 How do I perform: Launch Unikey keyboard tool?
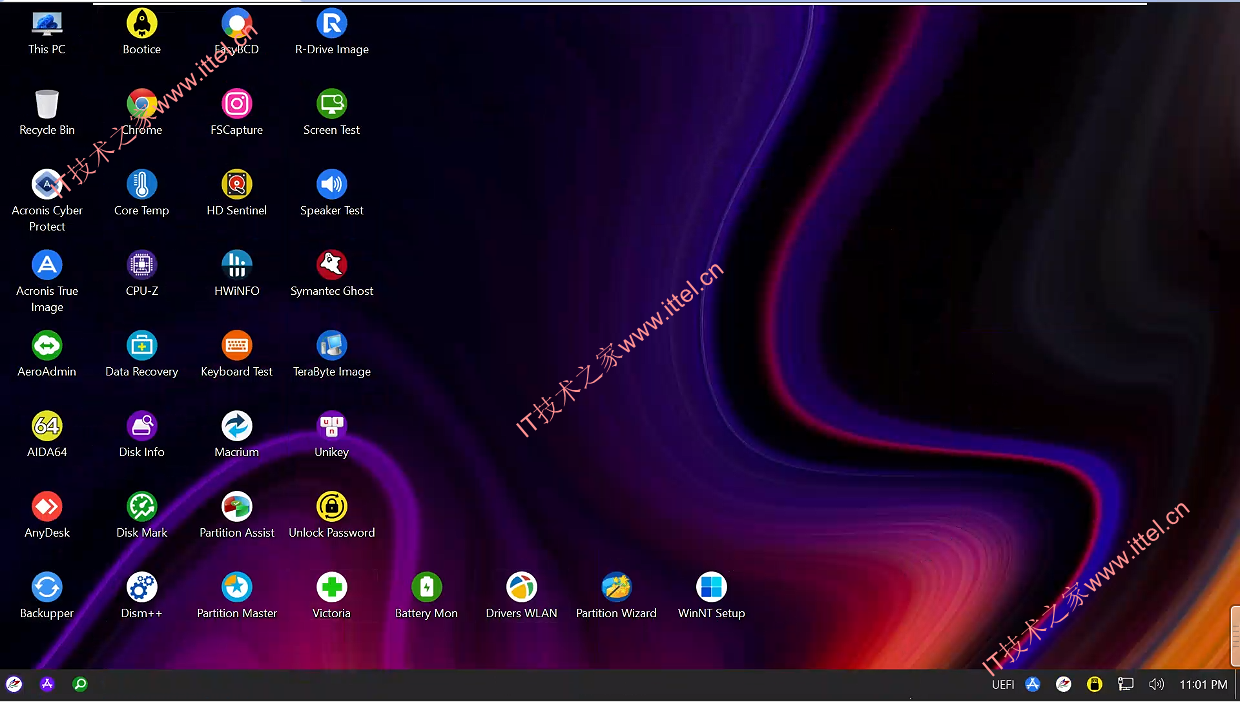point(332,435)
